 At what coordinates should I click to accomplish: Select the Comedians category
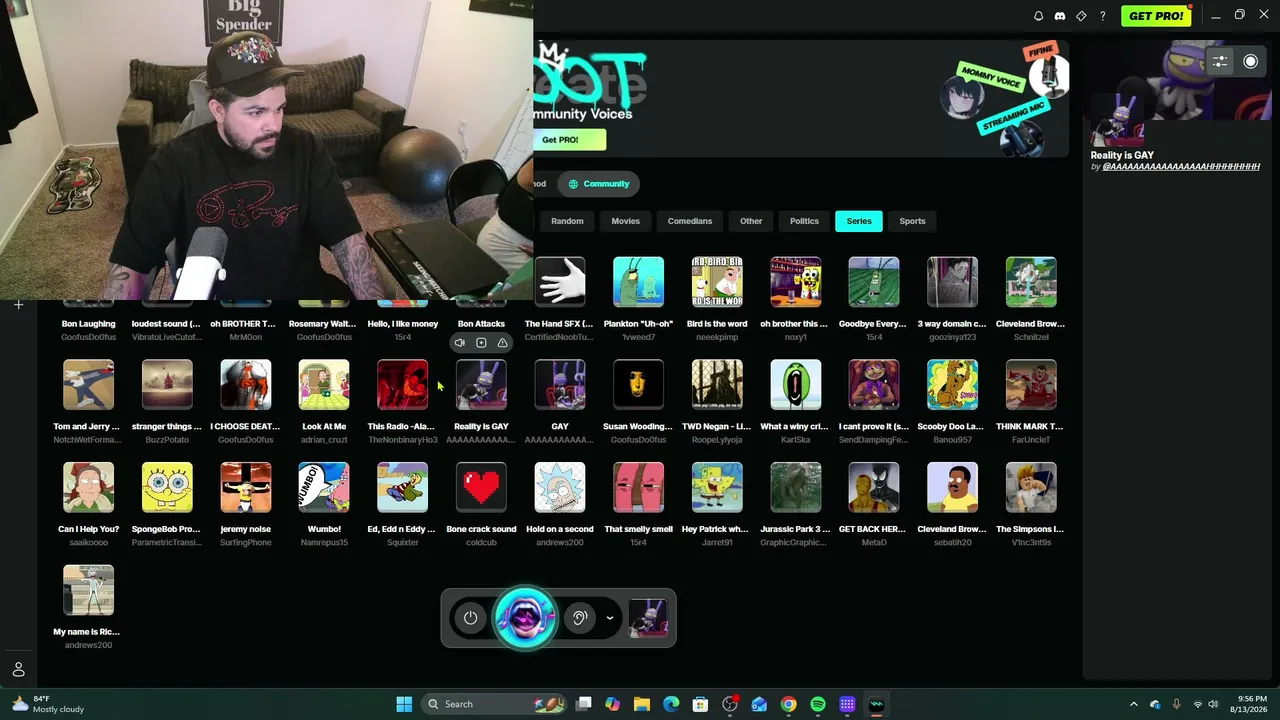point(690,221)
